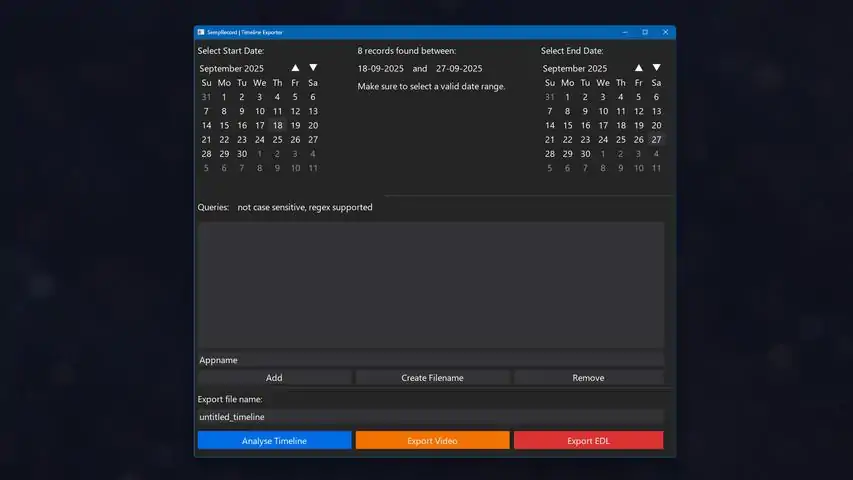Go to previous month in End Date calendar
Viewport: 853px width, 480px height.
pyautogui.click(x=639, y=67)
